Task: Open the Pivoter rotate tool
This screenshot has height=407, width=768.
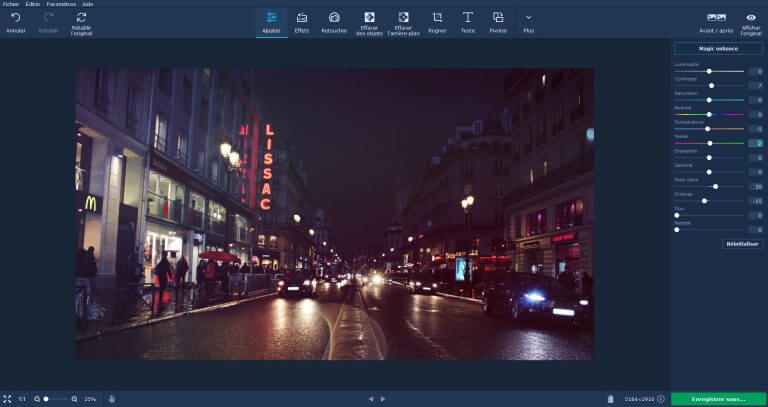Action: [498, 23]
